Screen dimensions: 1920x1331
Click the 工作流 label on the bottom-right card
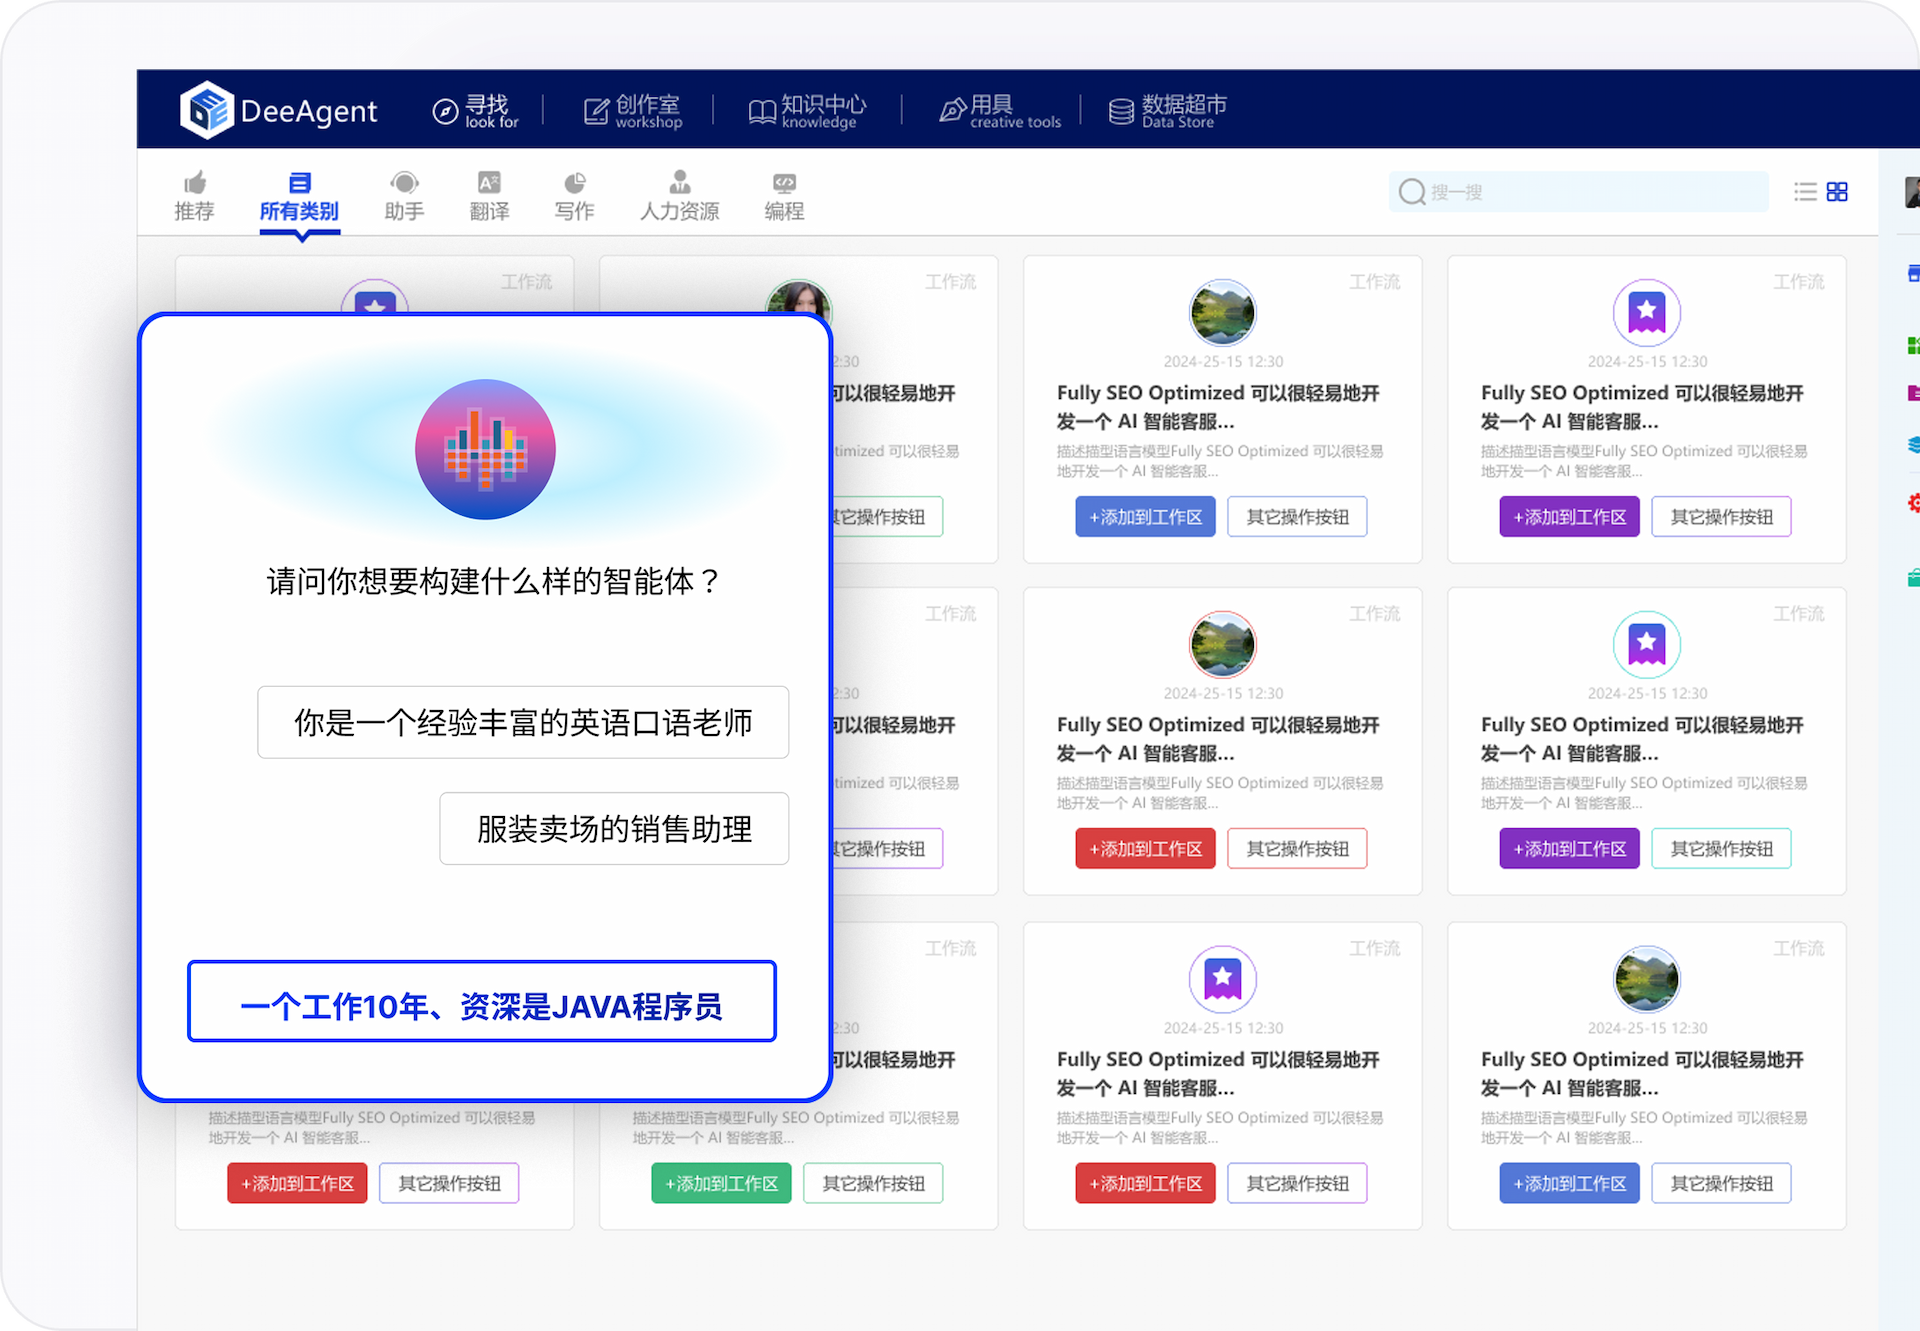(1798, 948)
